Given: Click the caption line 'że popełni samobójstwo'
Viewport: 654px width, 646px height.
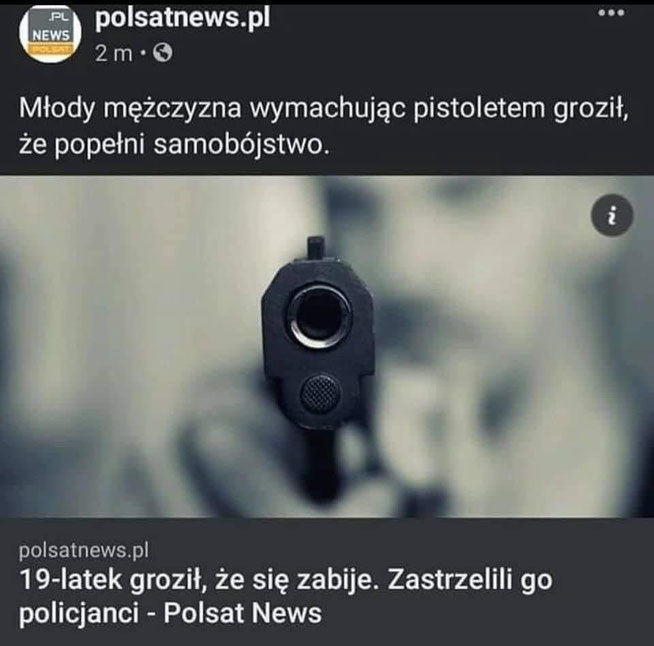Looking at the screenshot, I should pyautogui.click(x=174, y=144).
